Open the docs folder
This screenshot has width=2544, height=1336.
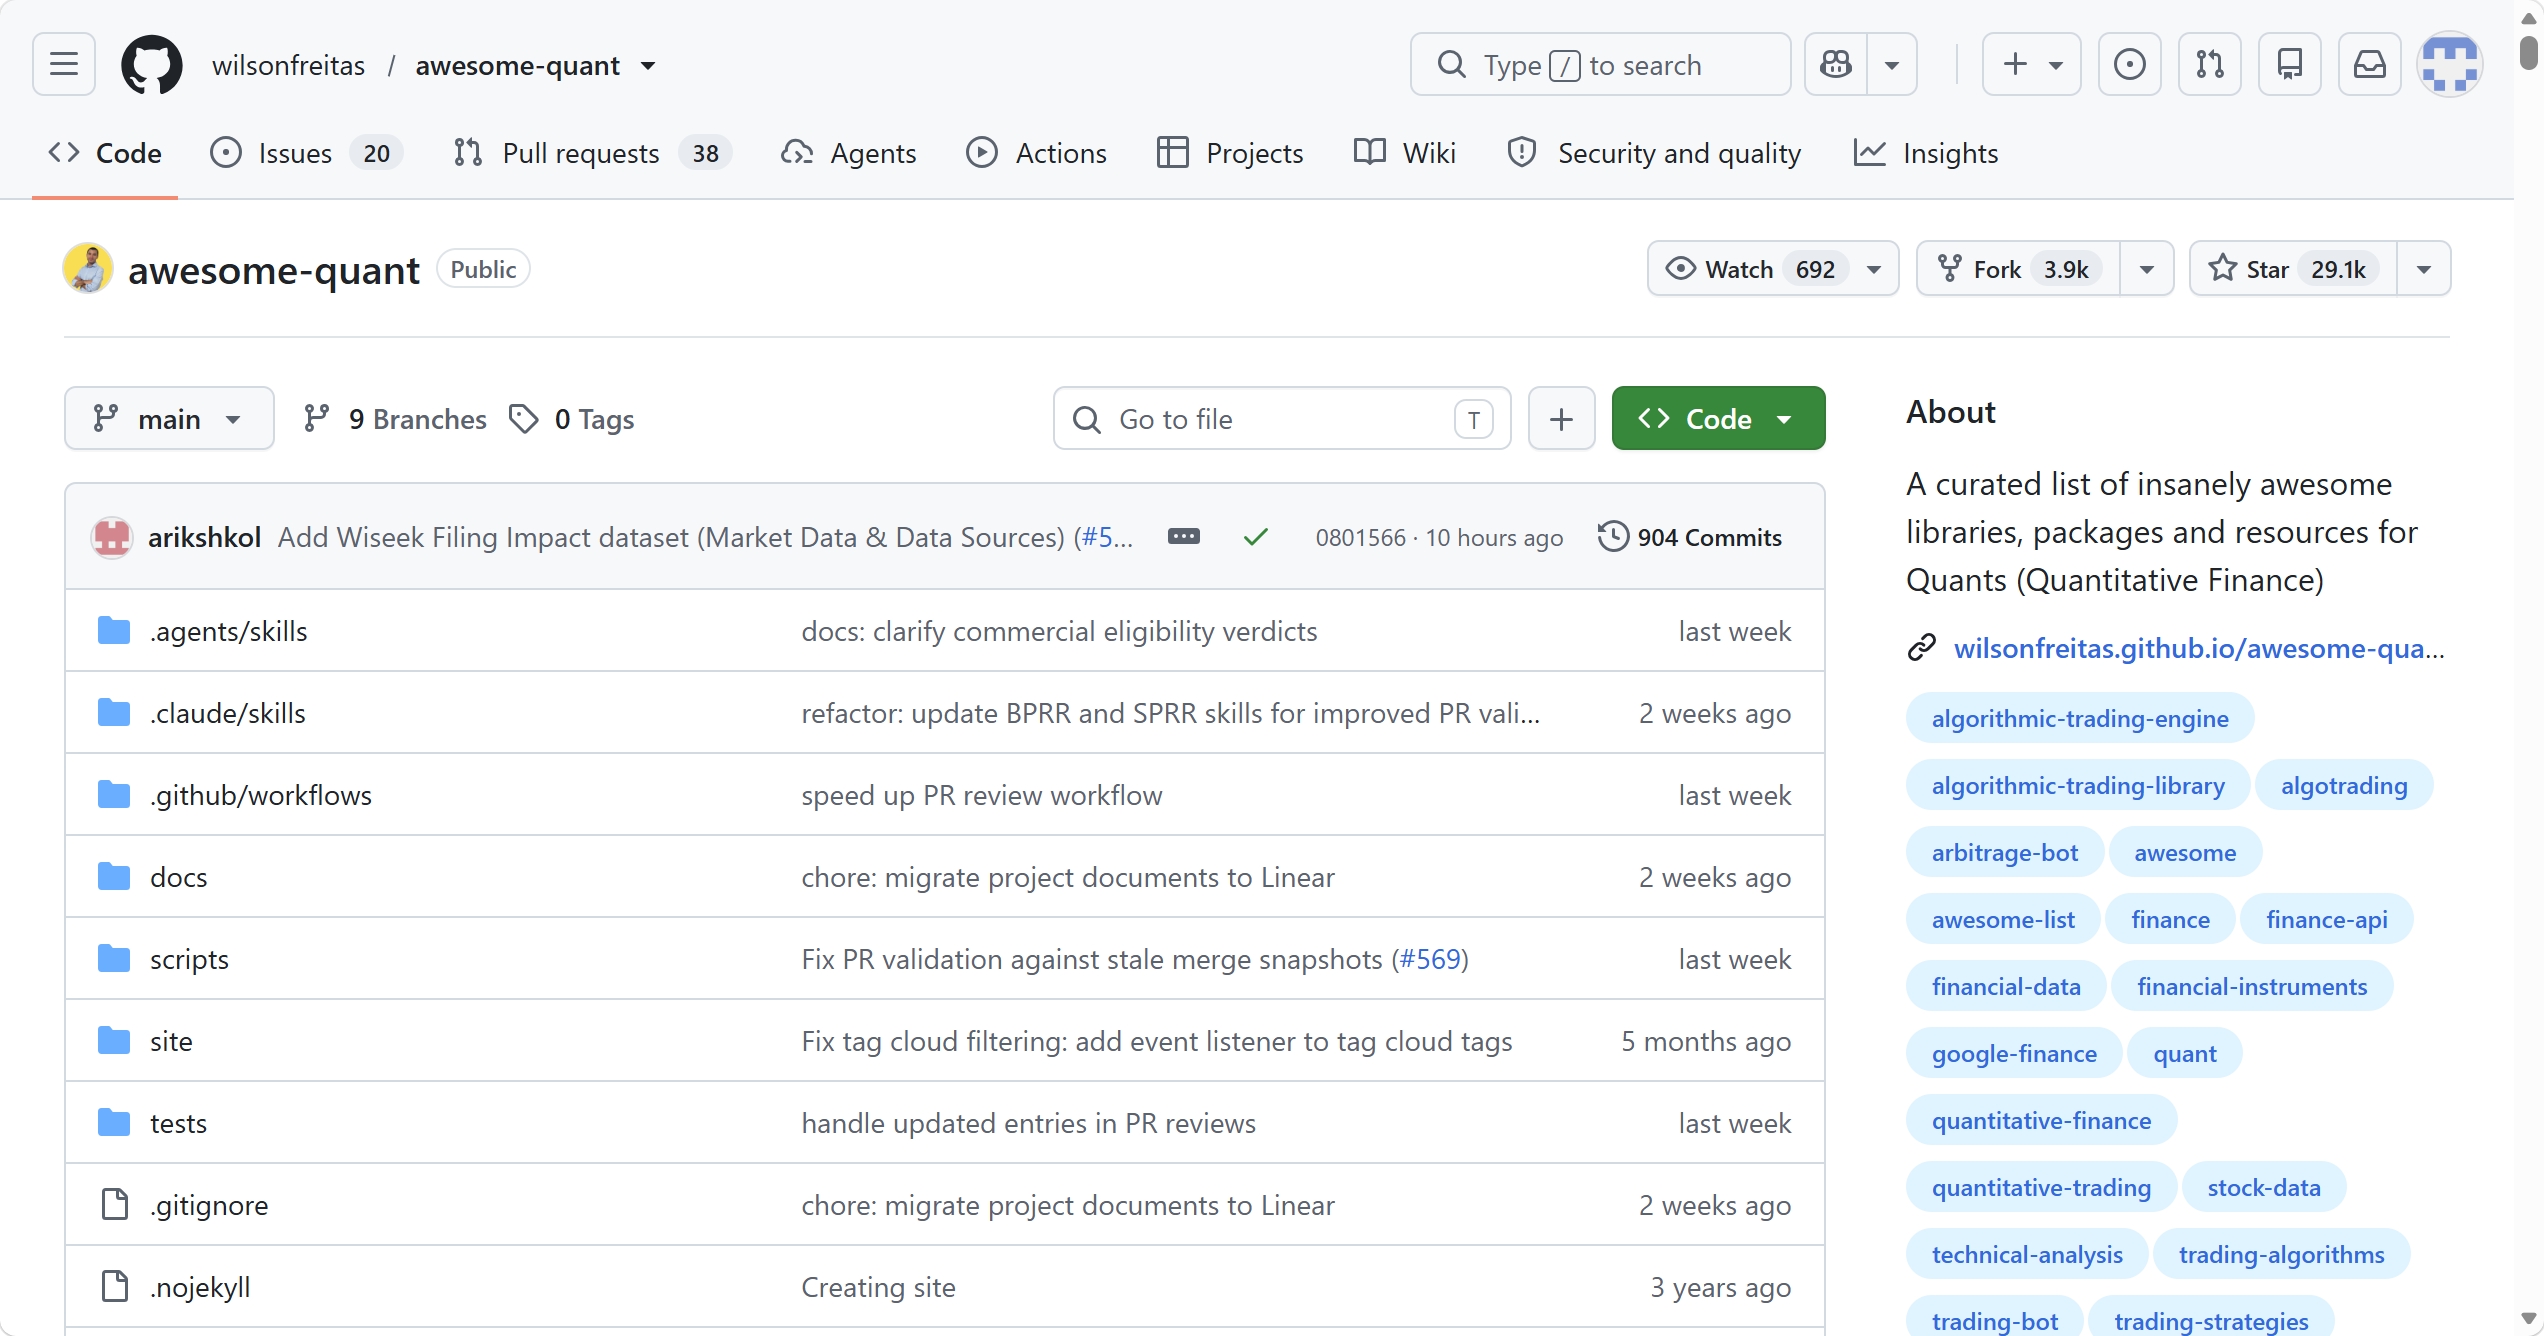pyautogui.click(x=179, y=877)
